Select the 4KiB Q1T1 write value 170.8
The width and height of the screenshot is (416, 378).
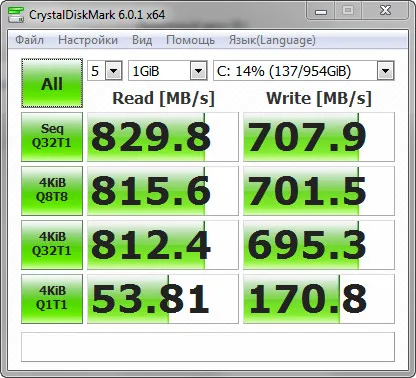click(319, 299)
